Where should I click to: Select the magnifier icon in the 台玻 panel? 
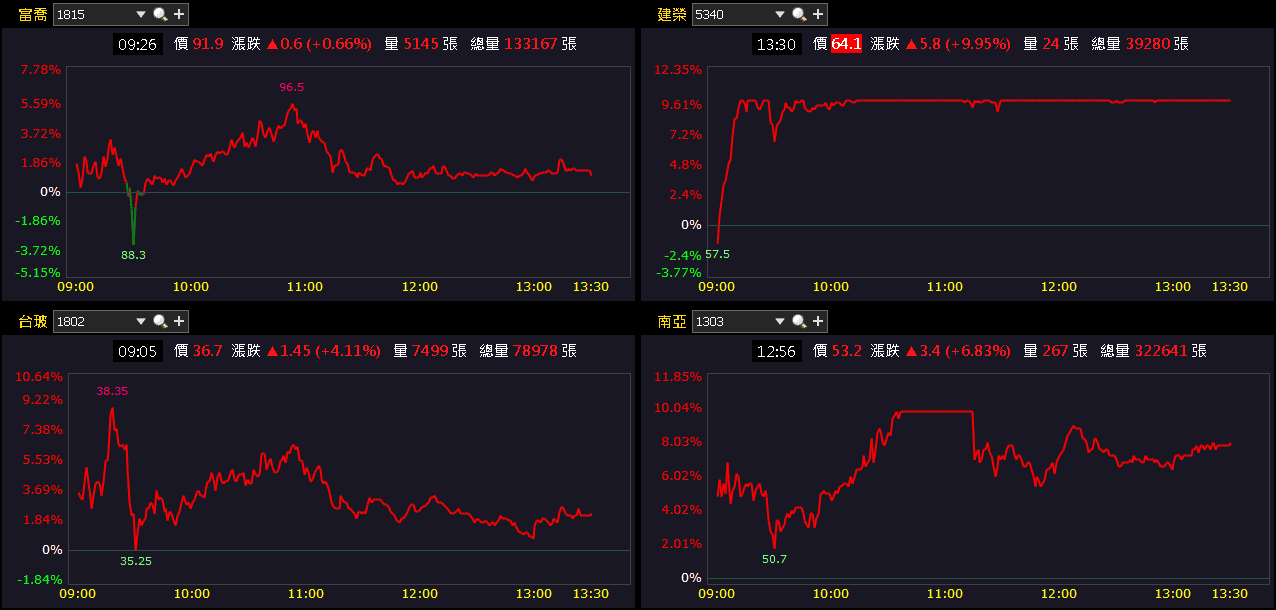tap(159, 321)
